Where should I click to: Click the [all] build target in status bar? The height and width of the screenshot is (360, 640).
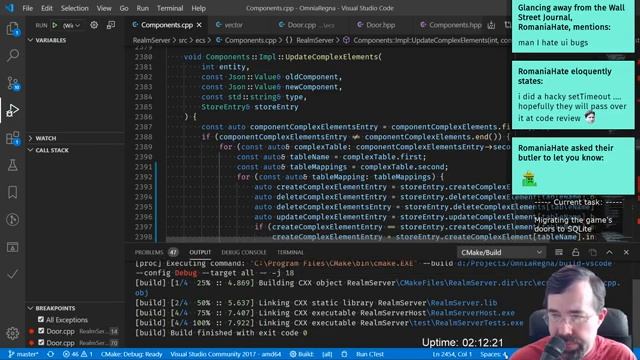pyautogui.click(x=327, y=354)
